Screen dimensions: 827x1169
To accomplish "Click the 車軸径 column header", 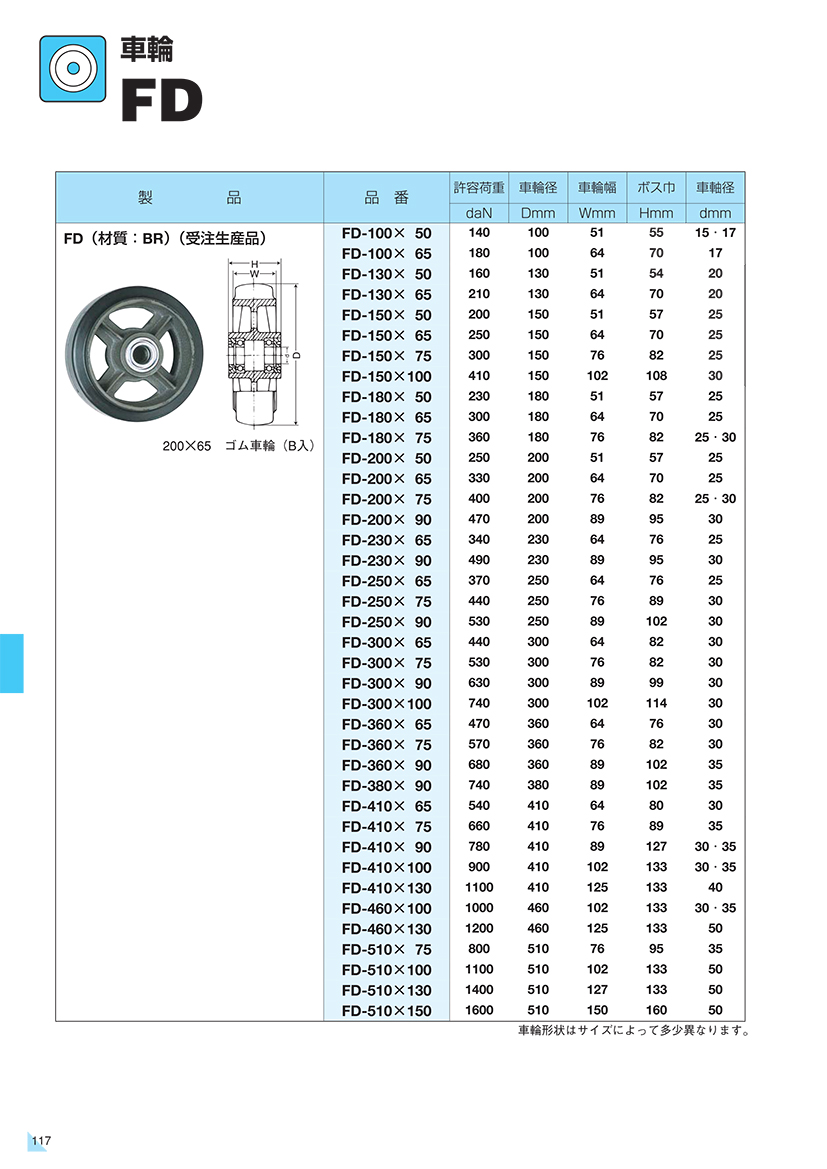I will pos(715,187).
